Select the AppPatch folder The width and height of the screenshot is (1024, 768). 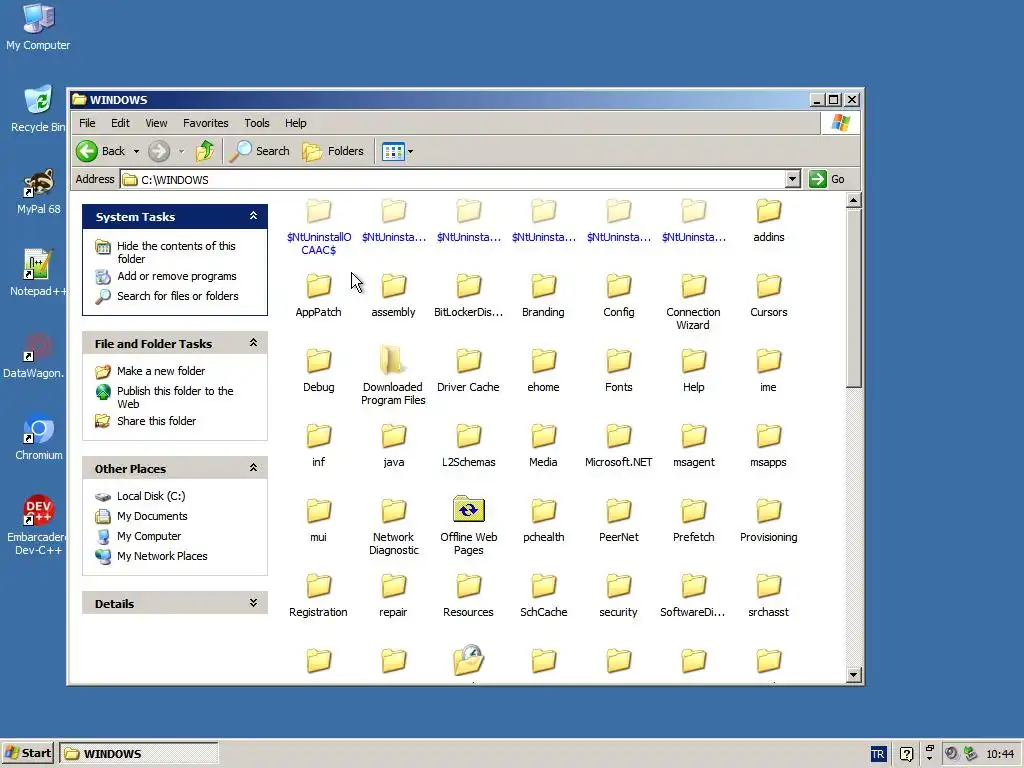click(318, 295)
